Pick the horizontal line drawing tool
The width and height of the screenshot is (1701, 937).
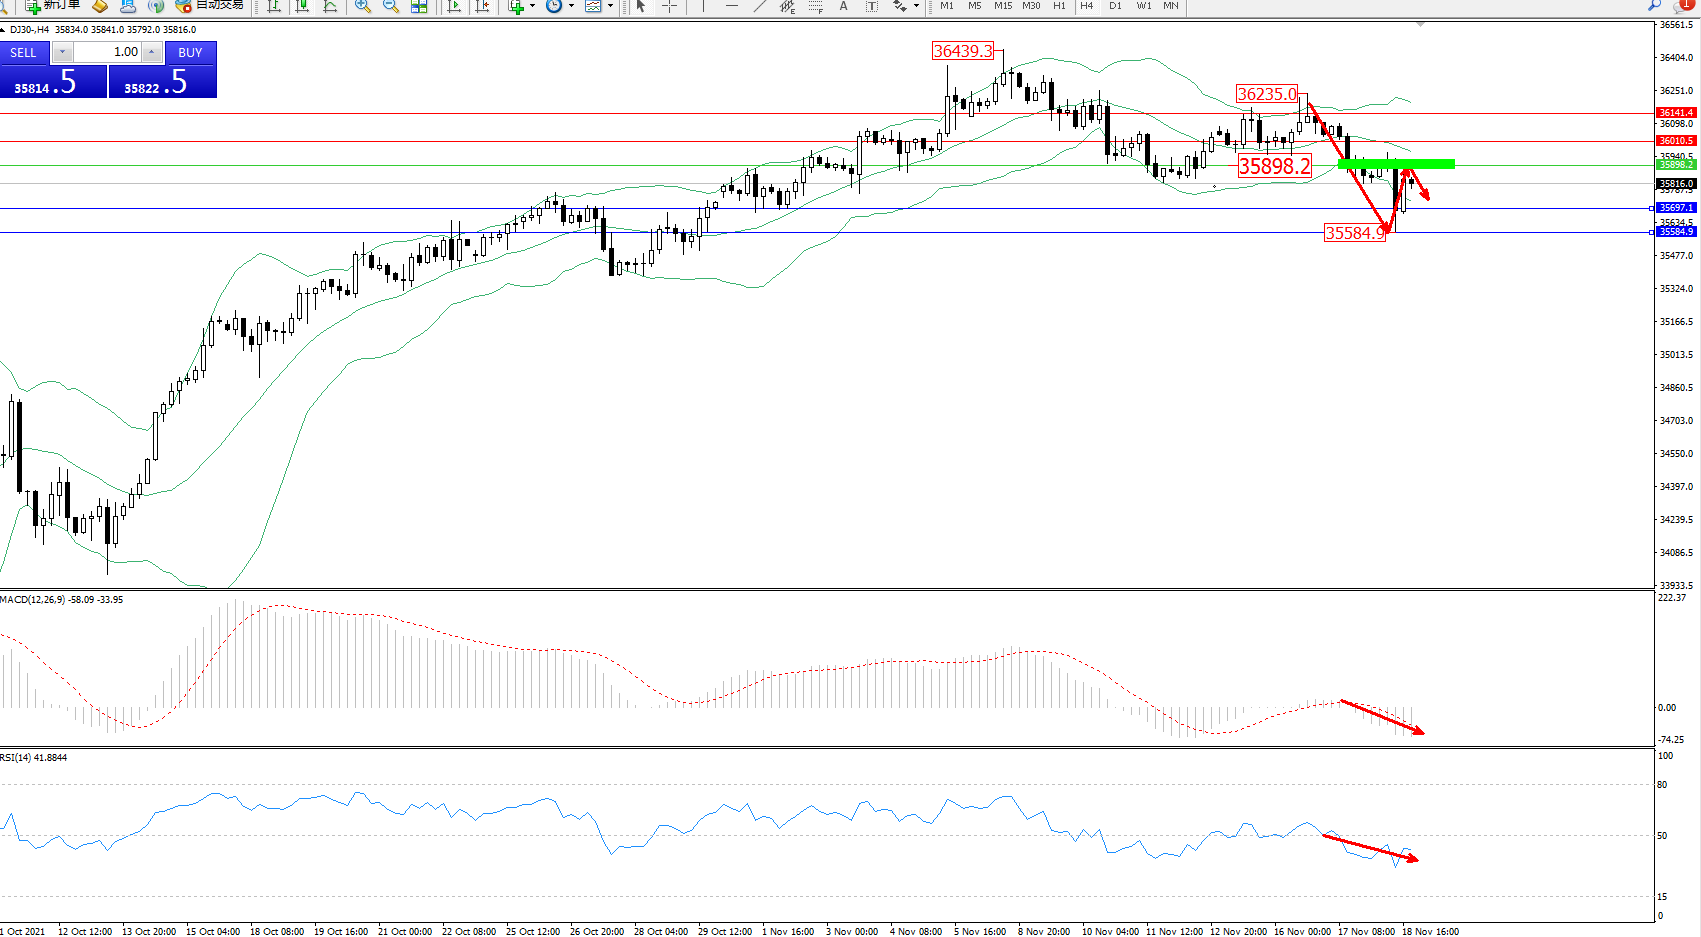pos(732,6)
